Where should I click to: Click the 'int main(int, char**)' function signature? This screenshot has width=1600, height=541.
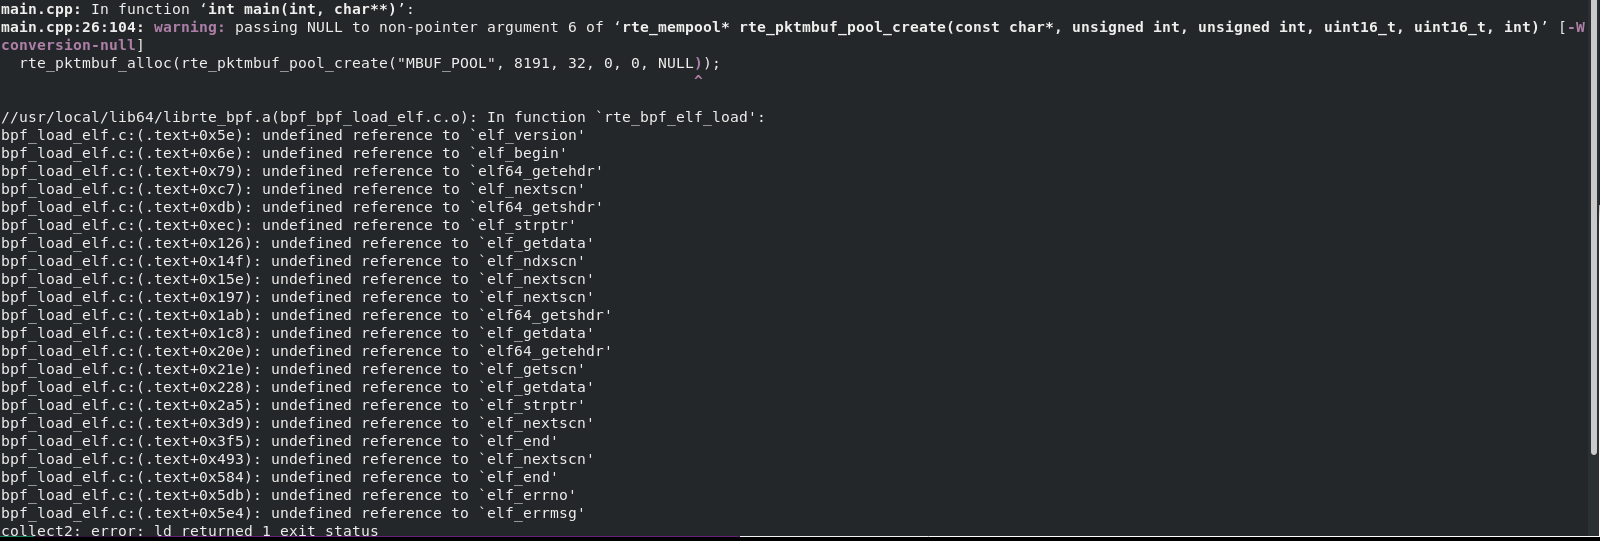click(x=303, y=9)
